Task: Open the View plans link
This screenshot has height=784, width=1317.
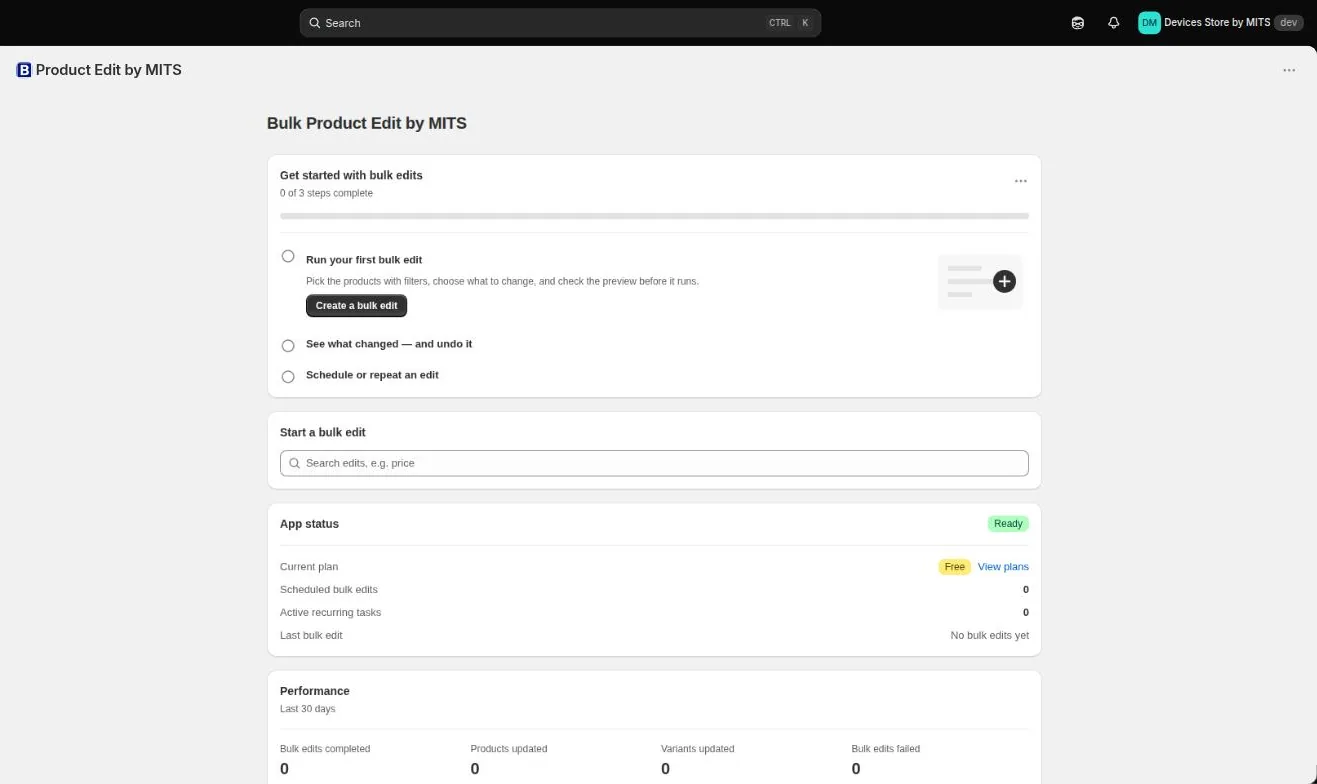Action: [x=1003, y=567]
